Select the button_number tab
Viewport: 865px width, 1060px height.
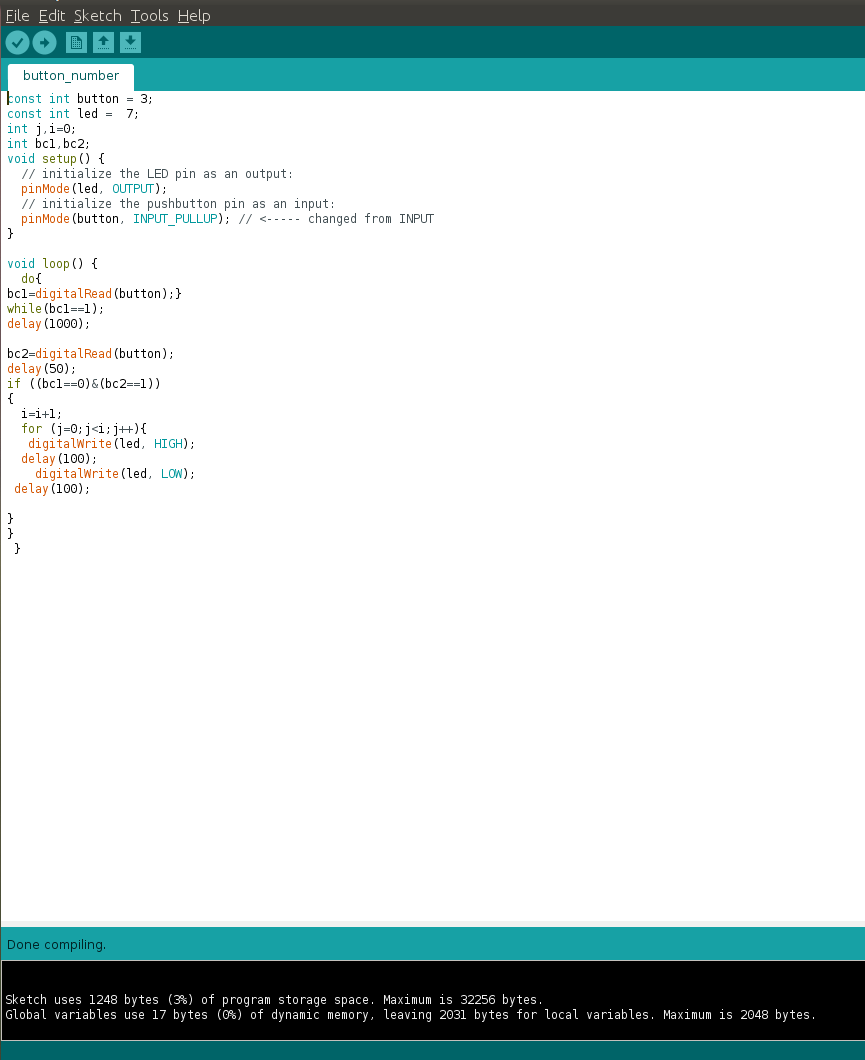pos(71,76)
